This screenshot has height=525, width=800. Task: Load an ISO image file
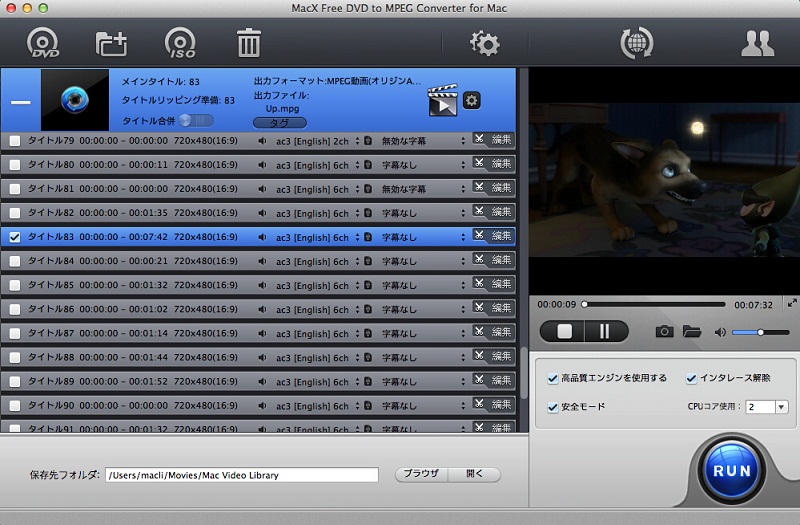click(x=180, y=43)
